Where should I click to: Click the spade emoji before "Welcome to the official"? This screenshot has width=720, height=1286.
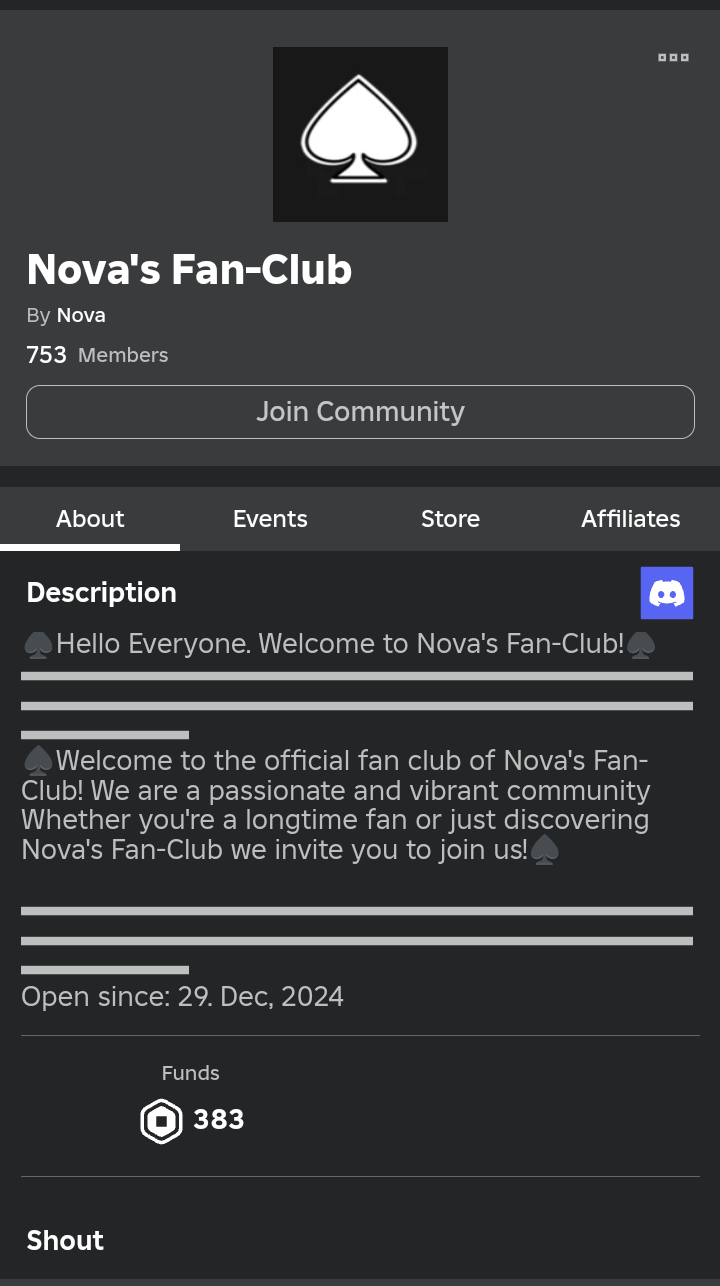coord(38,762)
